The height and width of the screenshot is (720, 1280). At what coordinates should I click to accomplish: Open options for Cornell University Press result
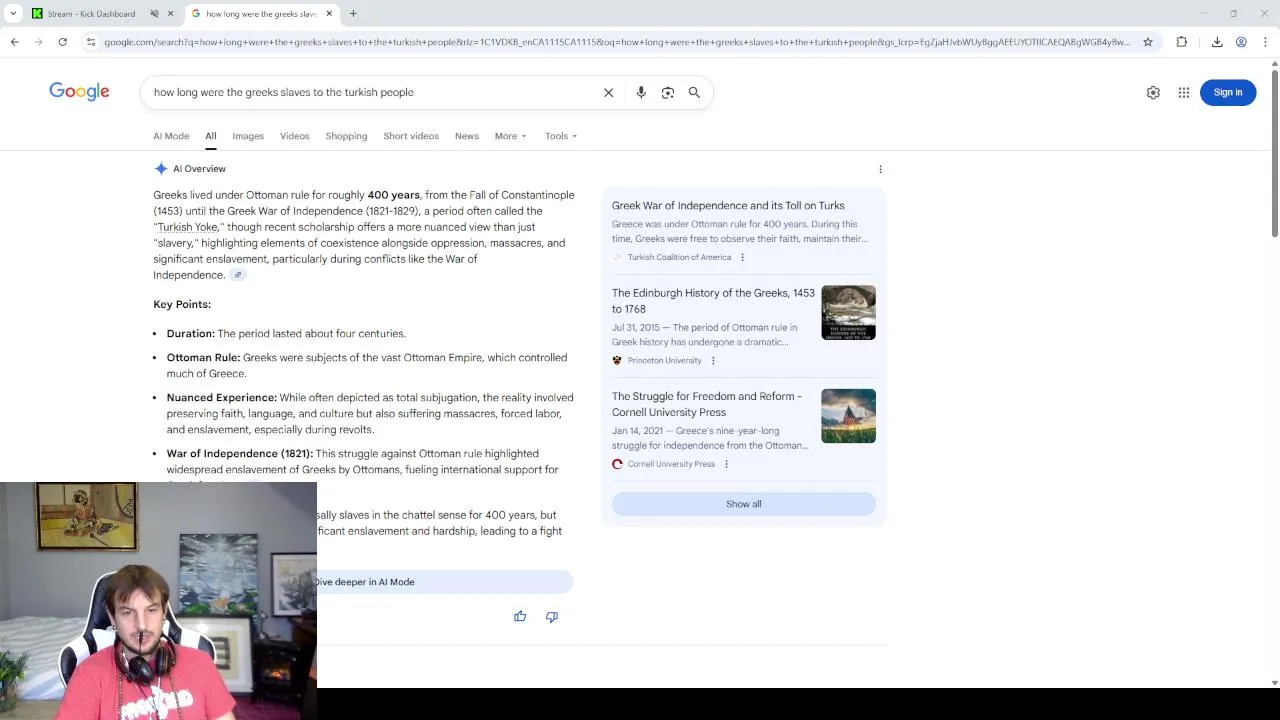726,464
